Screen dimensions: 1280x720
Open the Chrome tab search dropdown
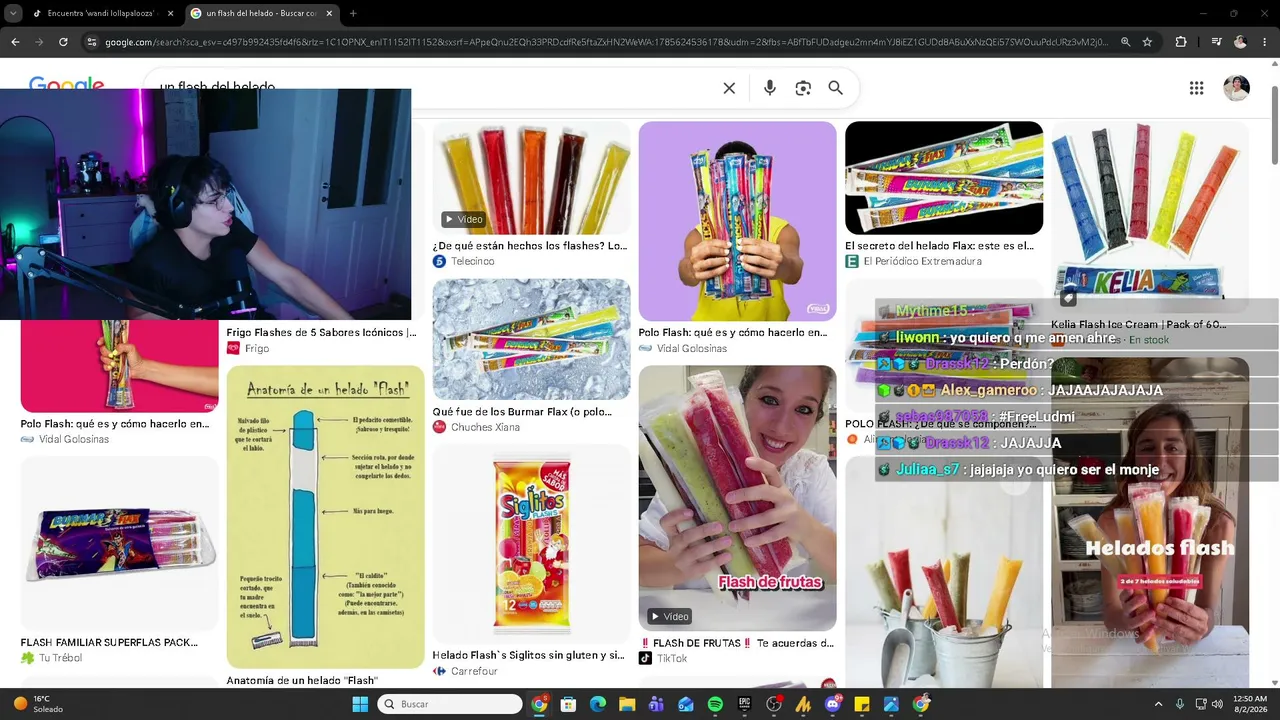tap(13, 13)
